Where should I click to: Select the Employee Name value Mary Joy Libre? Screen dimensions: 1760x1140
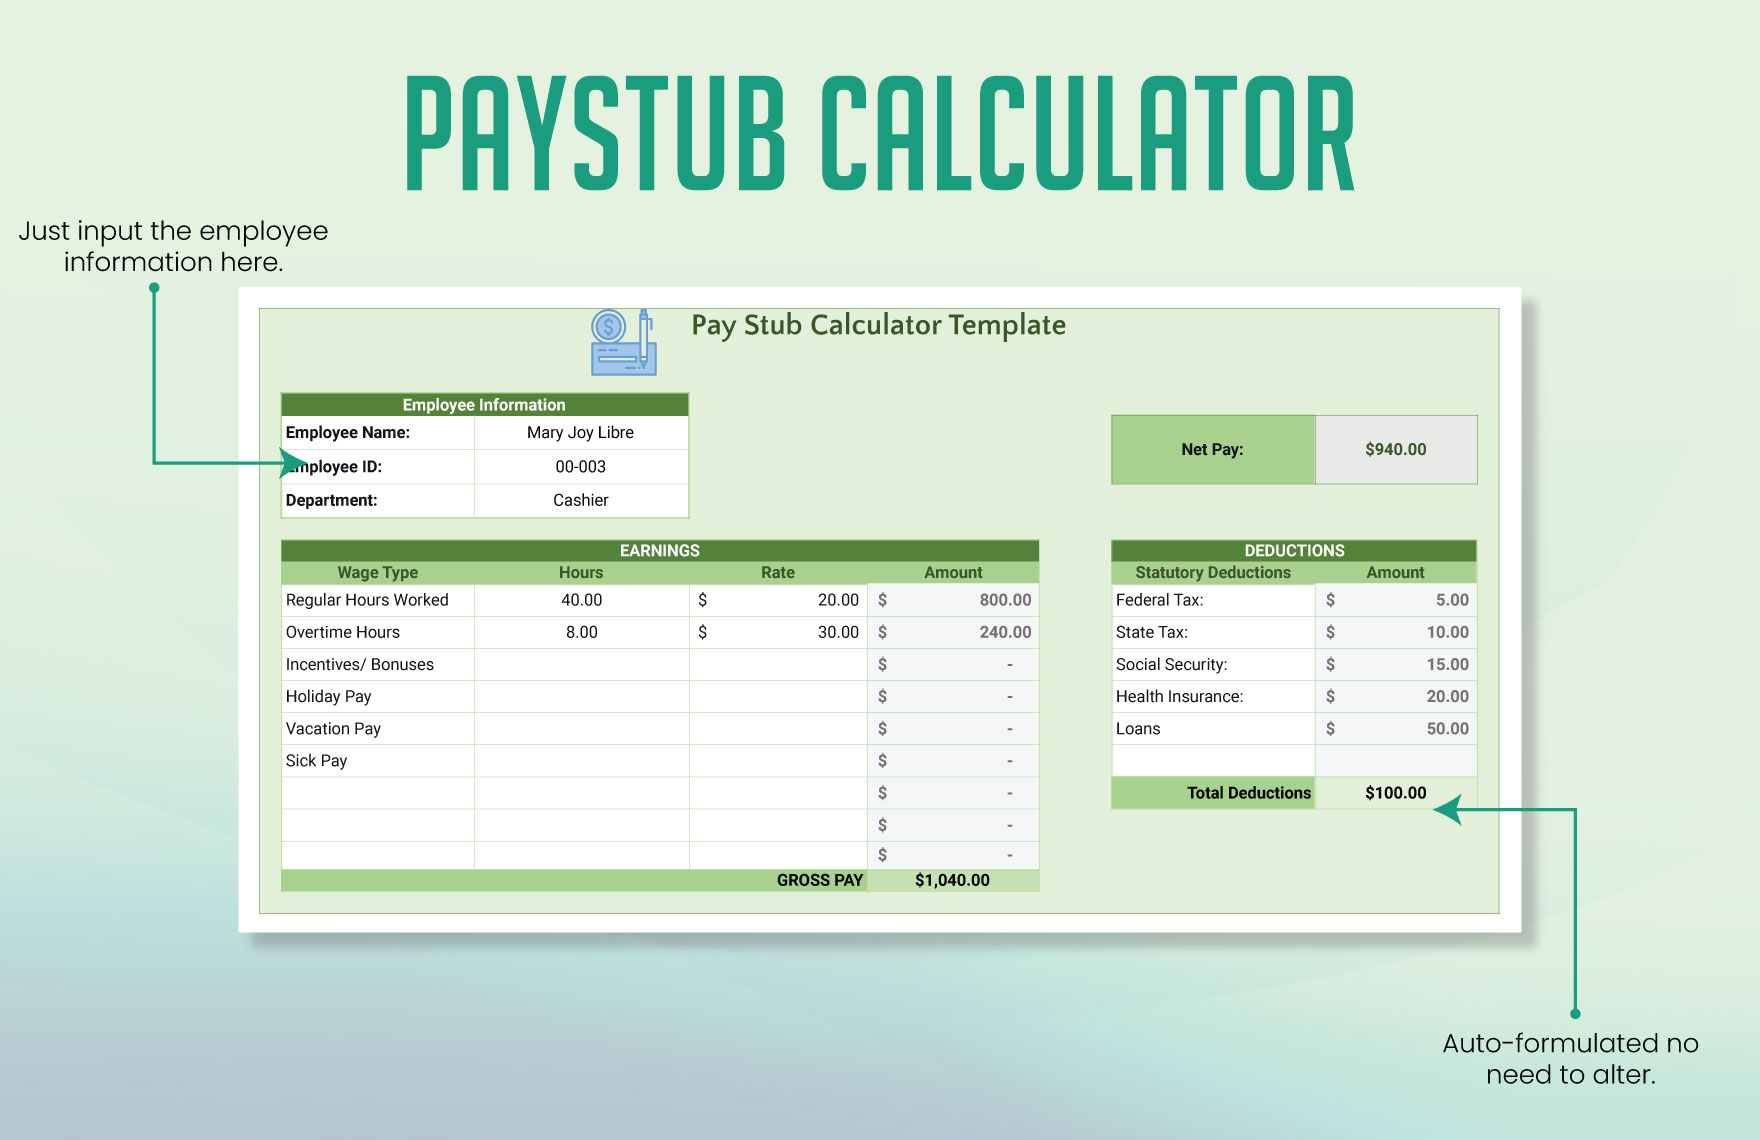click(581, 433)
